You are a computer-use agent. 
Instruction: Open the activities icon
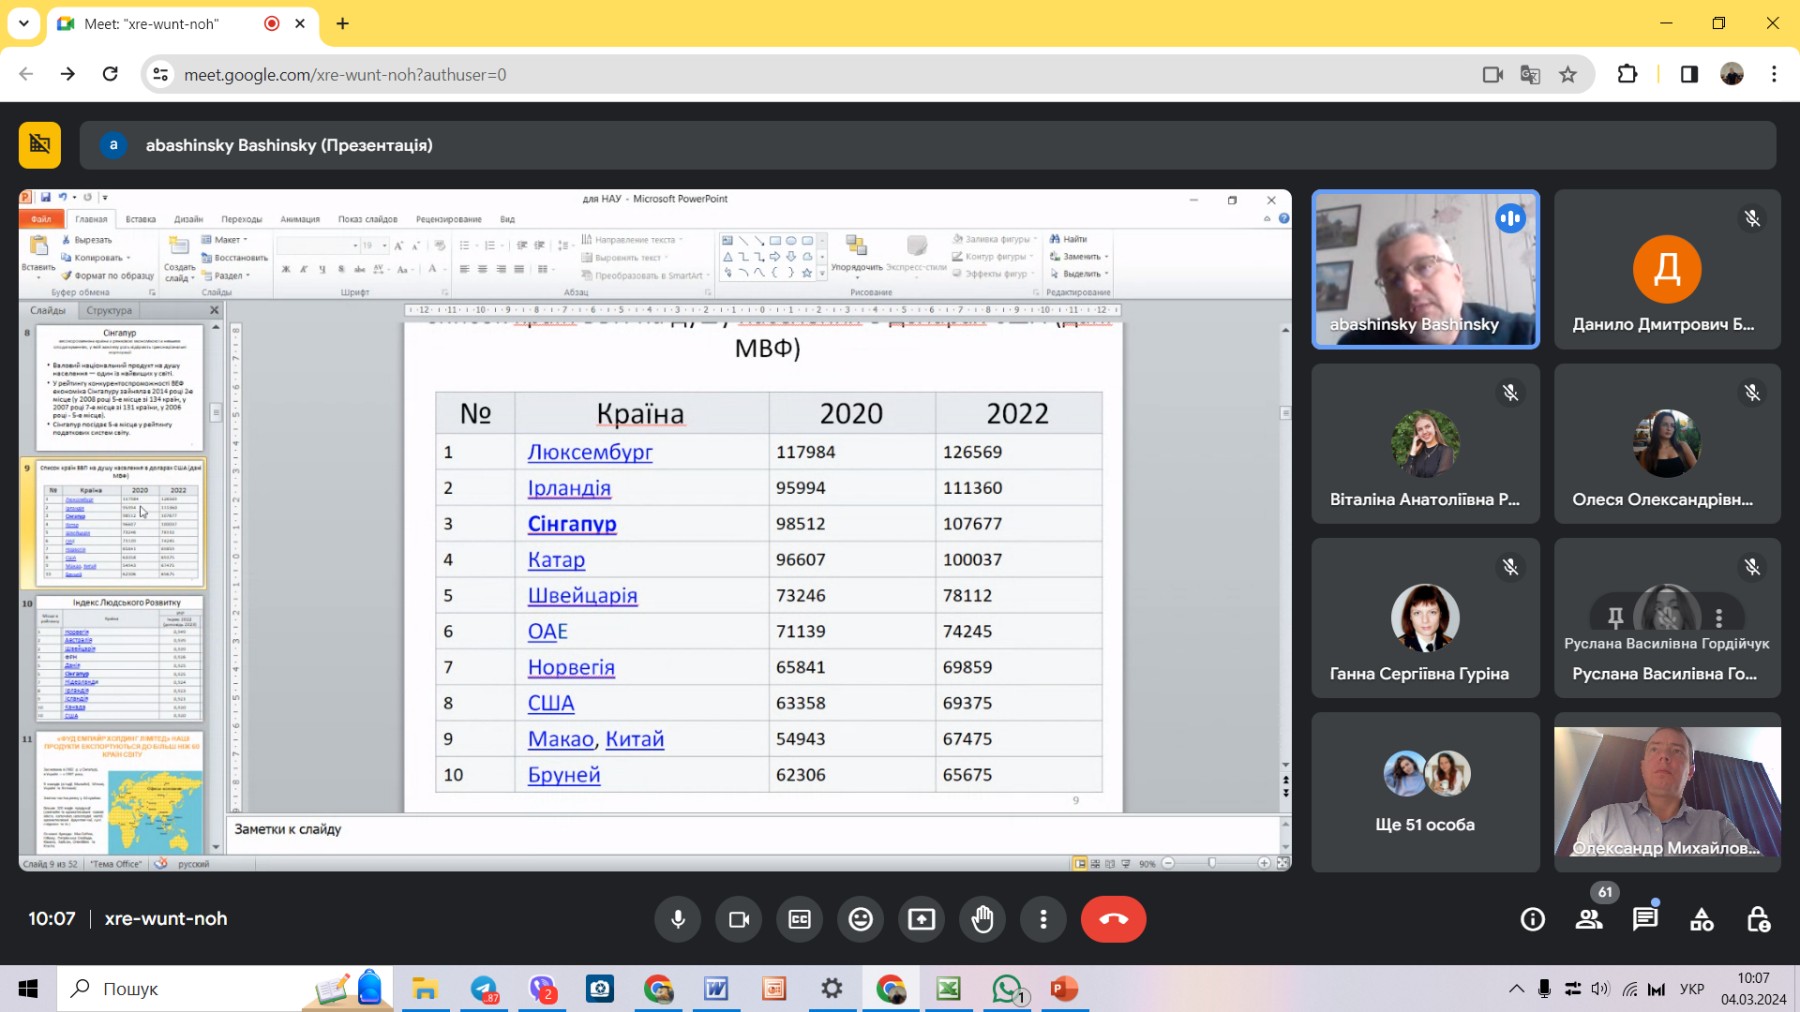[1701, 919]
